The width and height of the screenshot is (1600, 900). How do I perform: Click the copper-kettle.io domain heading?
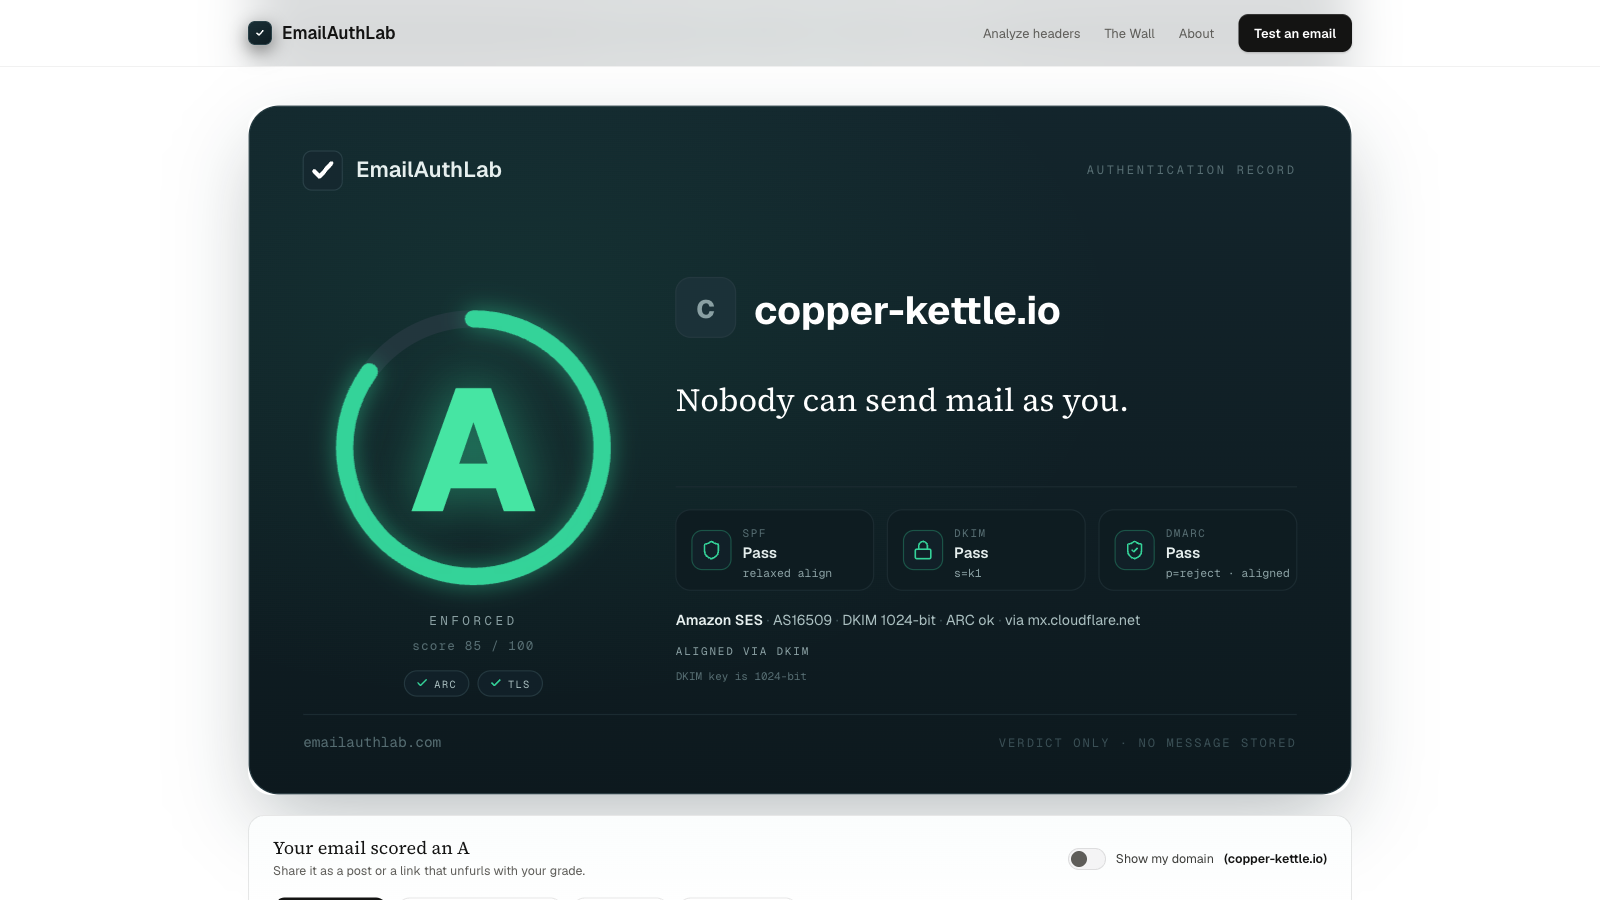coord(907,311)
